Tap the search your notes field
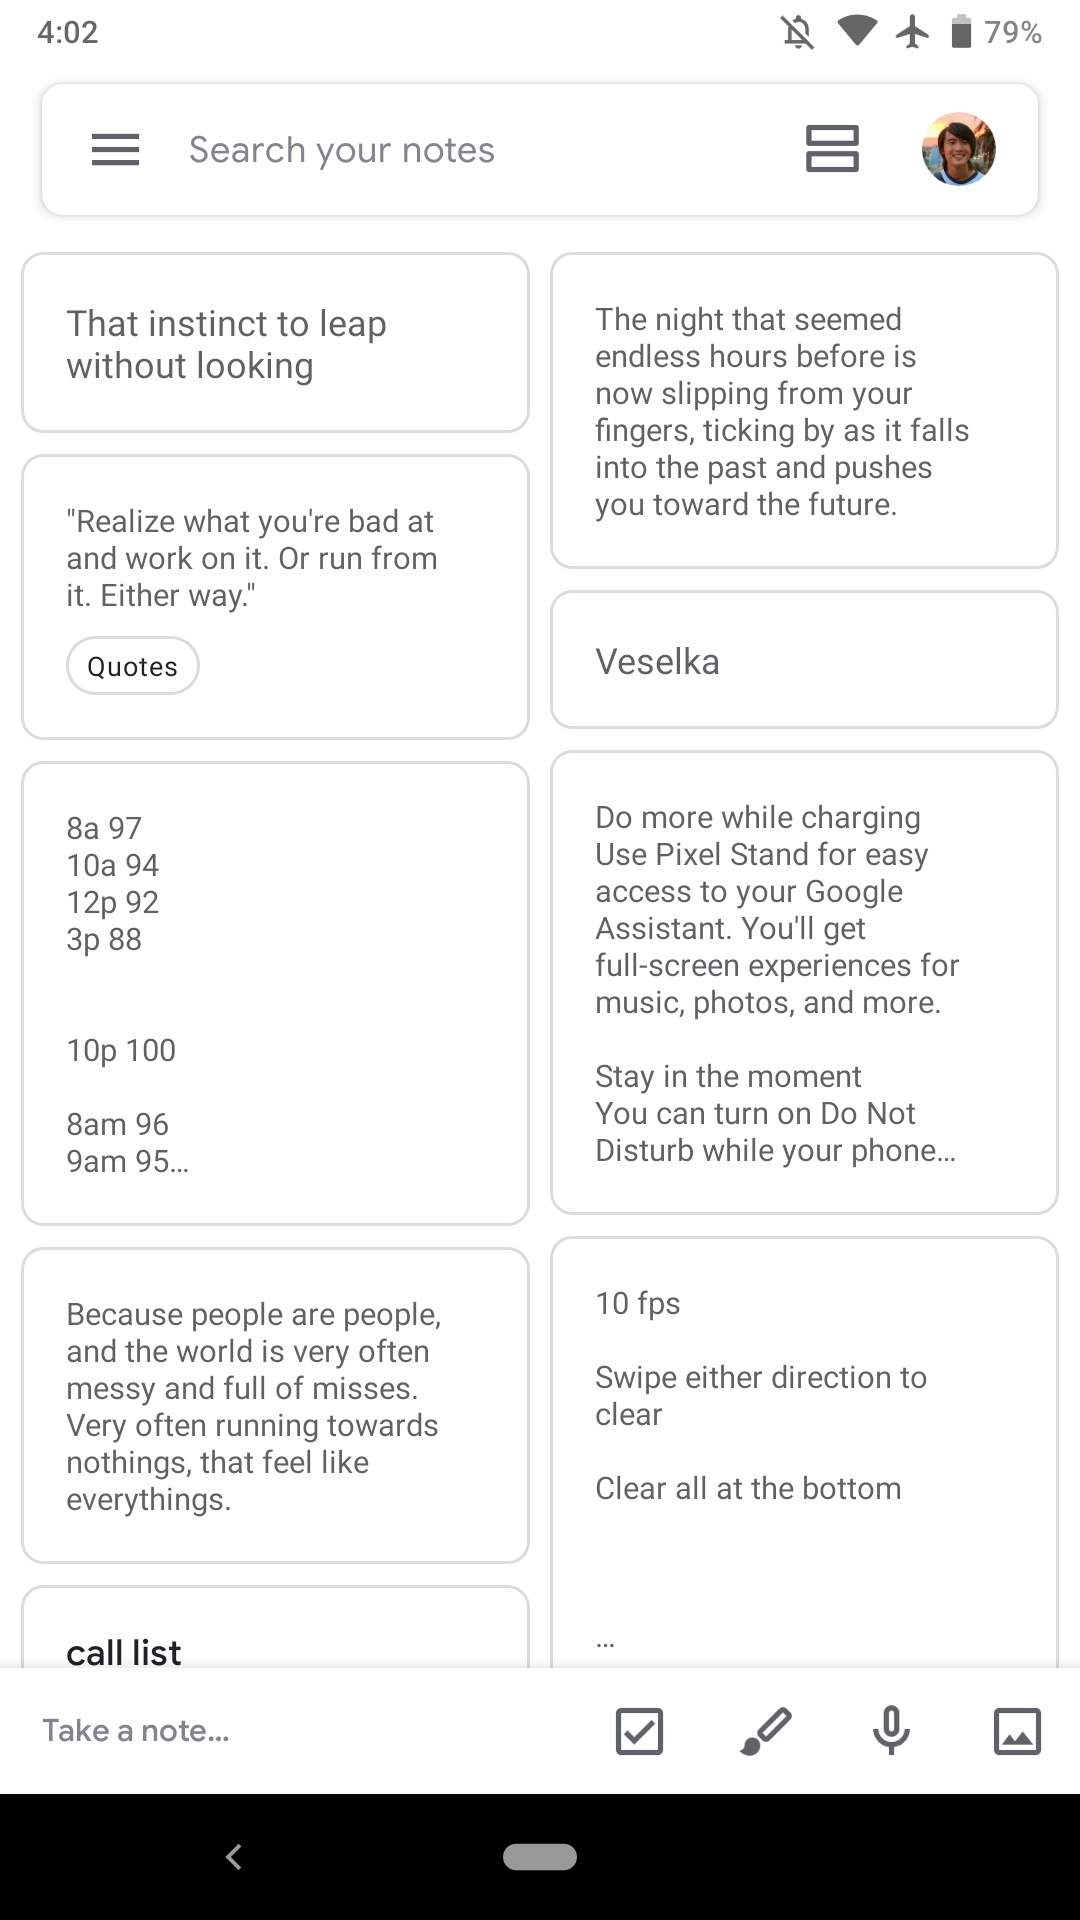Viewport: 1080px width, 1920px height. coord(400,149)
